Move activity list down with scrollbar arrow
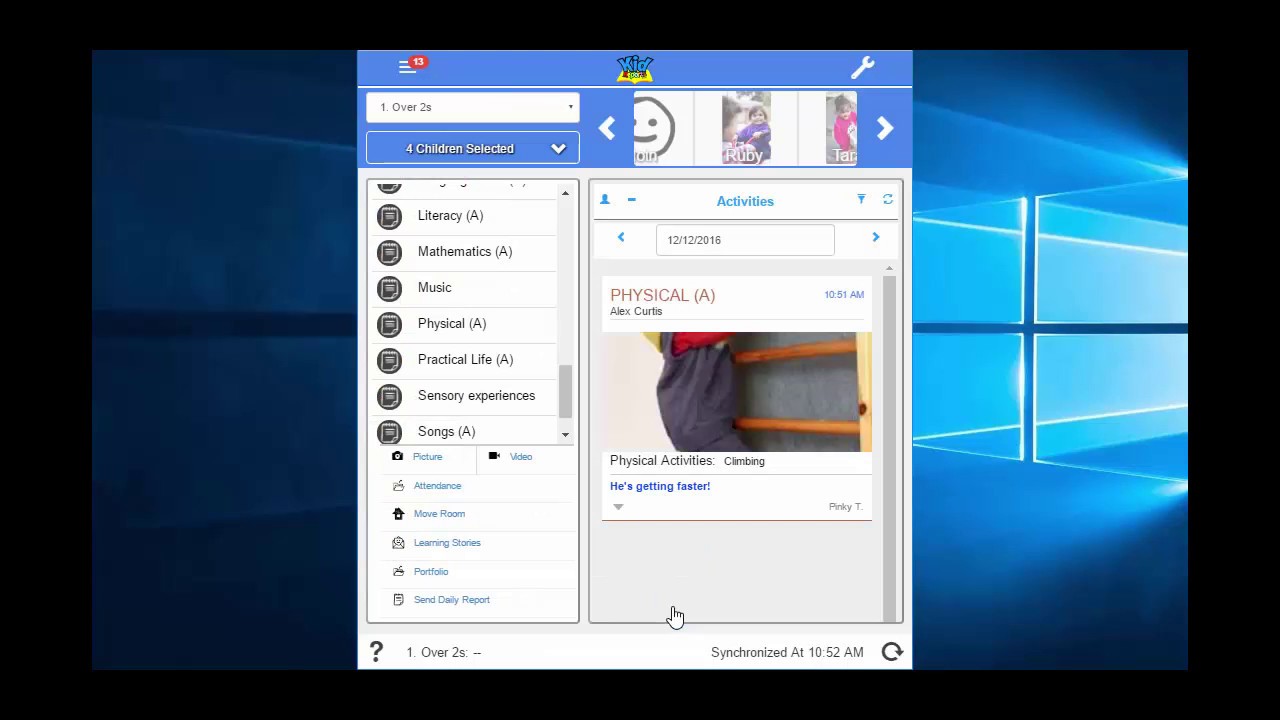 pyautogui.click(x=565, y=435)
